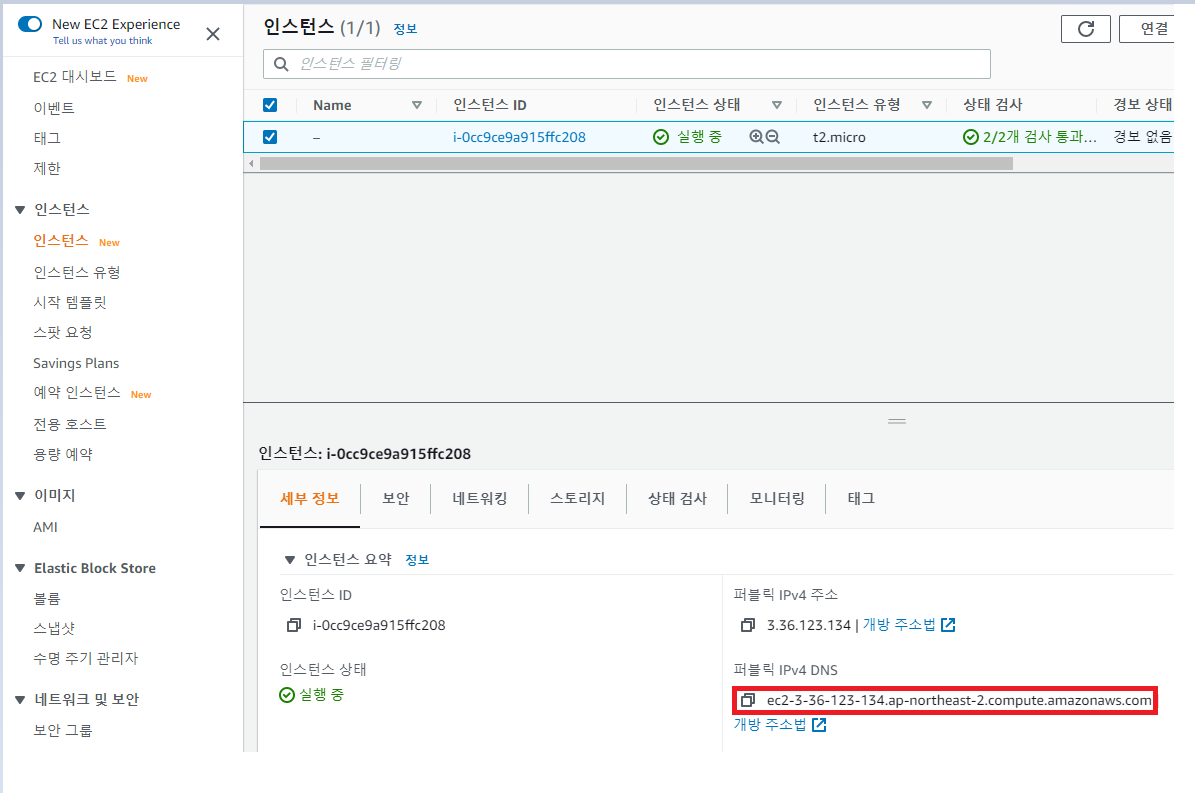
Task: Copy public IPv4 DNS name icon
Action: [748, 700]
